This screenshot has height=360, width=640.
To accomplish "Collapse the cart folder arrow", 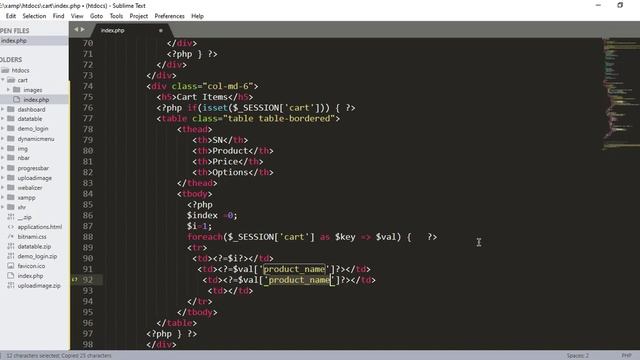I will 3,80.
